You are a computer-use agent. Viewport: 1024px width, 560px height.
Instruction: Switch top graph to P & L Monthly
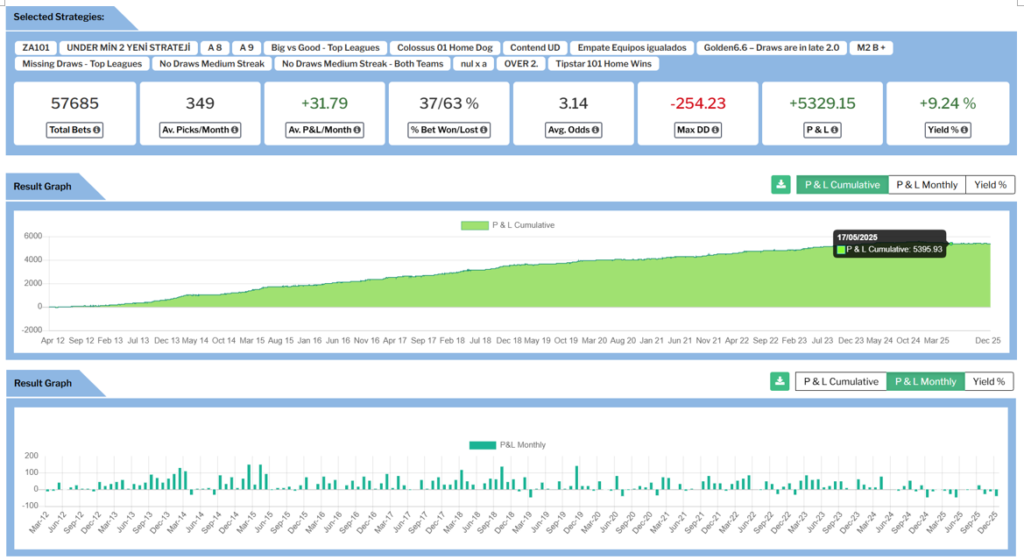pos(926,185)
